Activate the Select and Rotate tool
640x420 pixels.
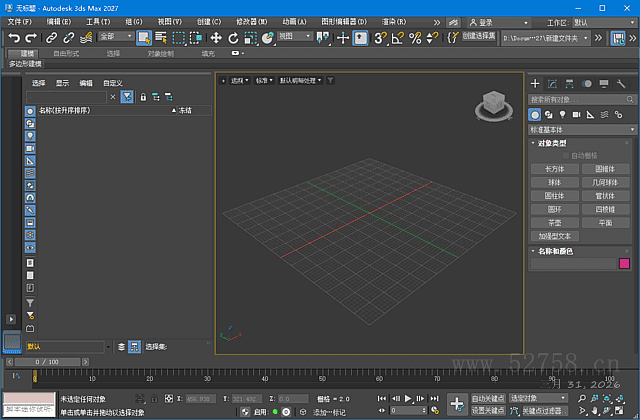233,38
